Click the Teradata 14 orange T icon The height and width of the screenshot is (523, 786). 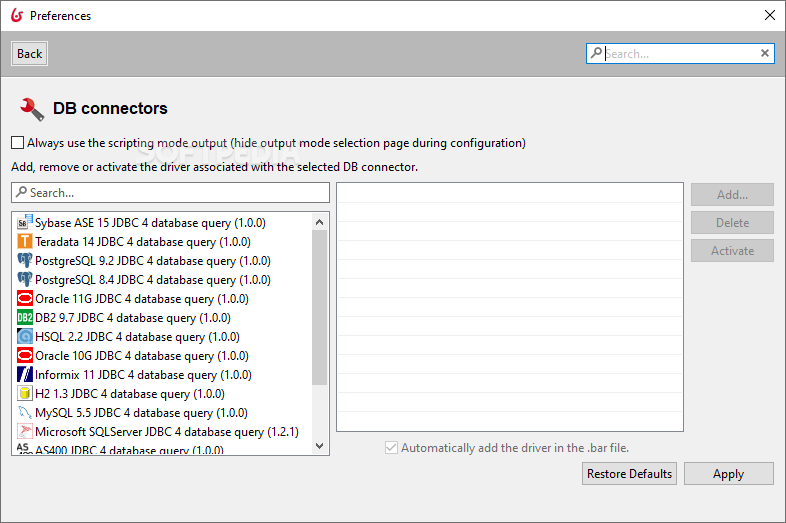click(25, 241)
